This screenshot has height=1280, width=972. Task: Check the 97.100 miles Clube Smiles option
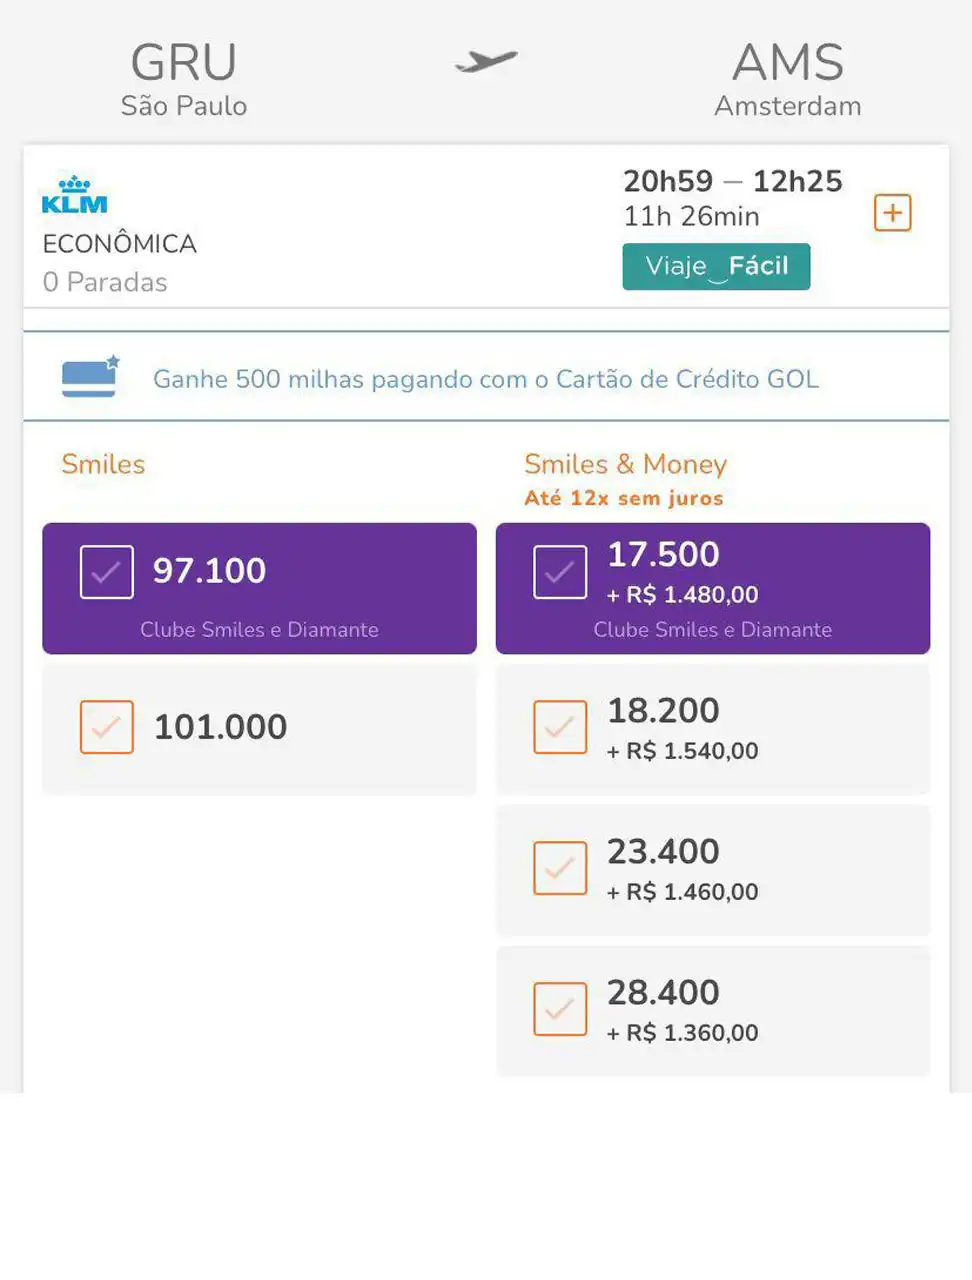pos(107,572)
